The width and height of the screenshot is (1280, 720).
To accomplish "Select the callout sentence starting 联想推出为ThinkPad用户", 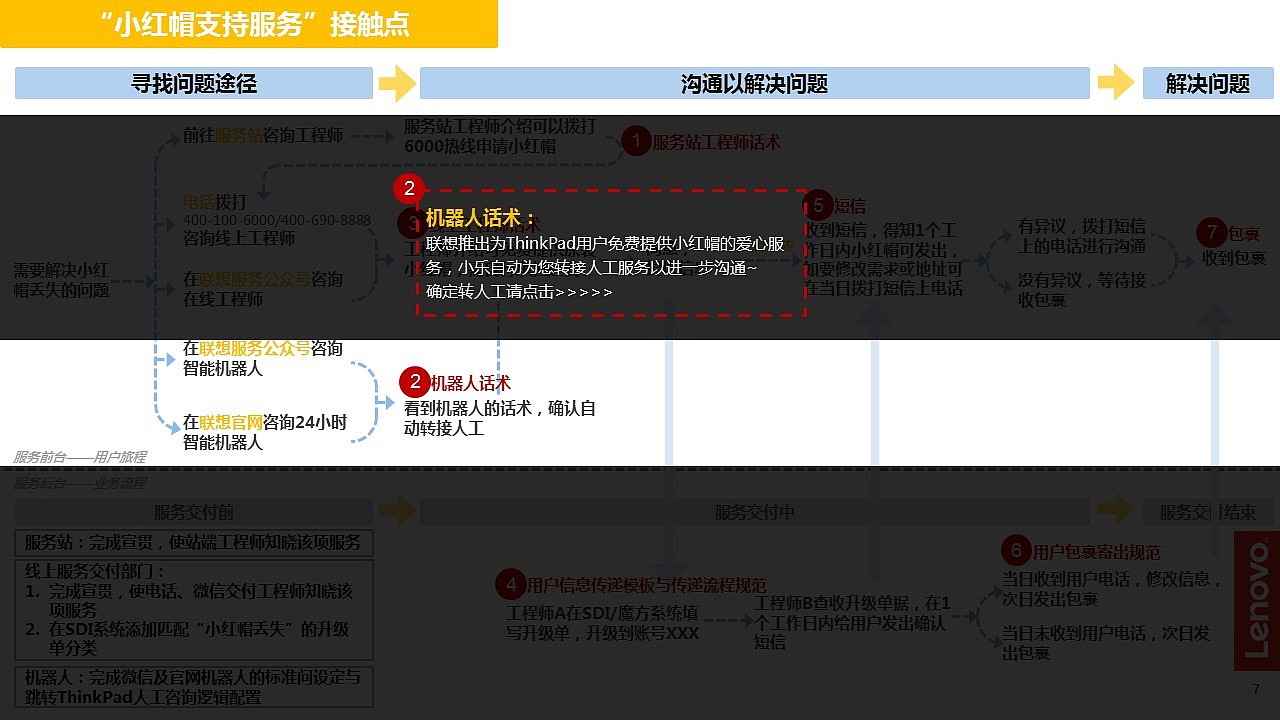I will (x=605, y=255).
